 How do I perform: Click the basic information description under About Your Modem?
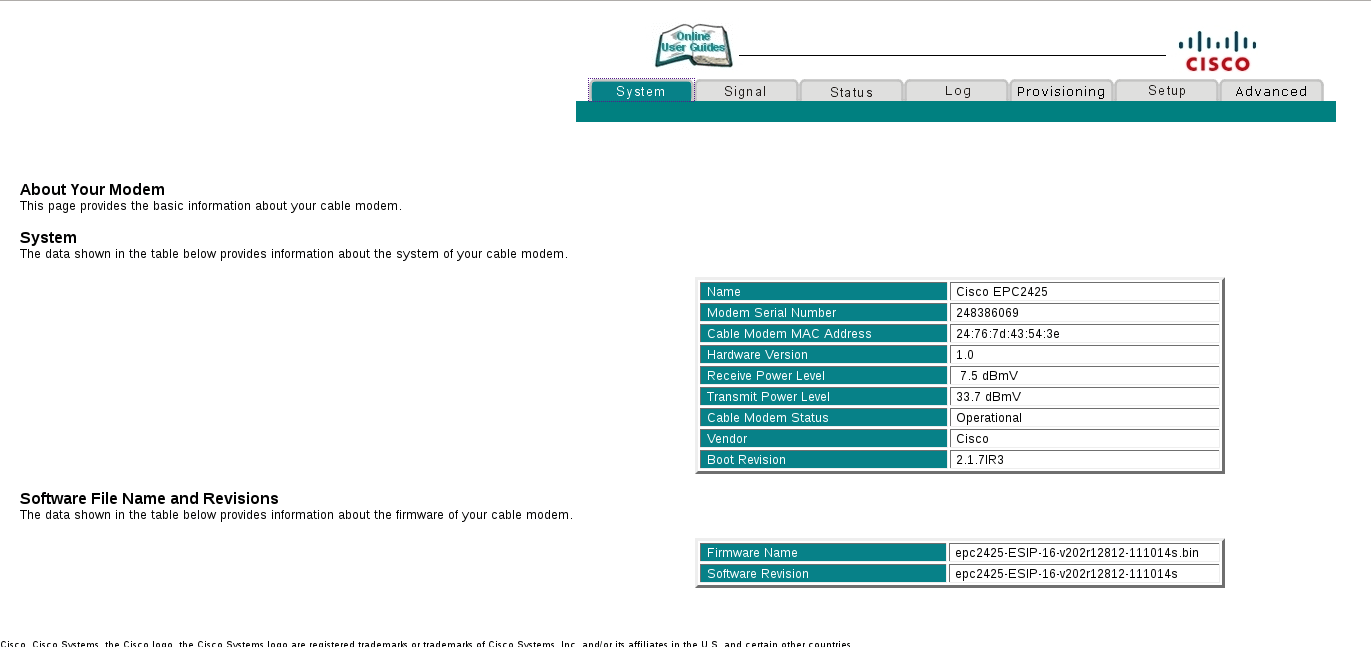211,206
